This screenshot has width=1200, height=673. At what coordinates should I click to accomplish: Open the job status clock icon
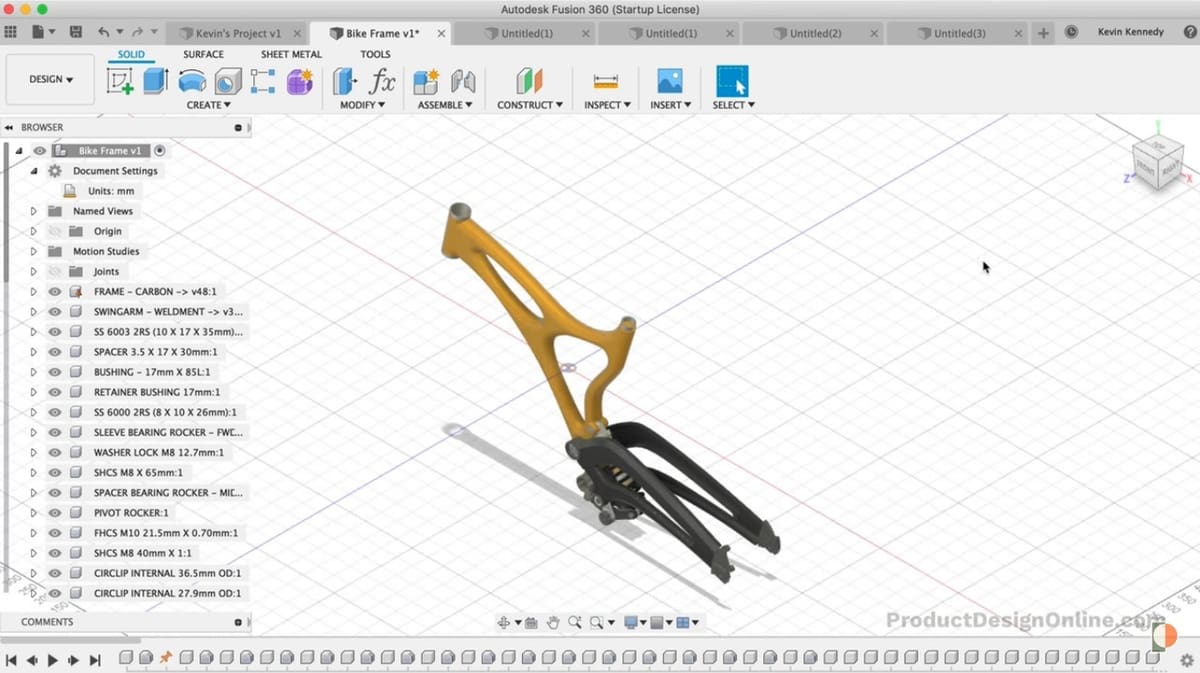(x=1071, y=32)
